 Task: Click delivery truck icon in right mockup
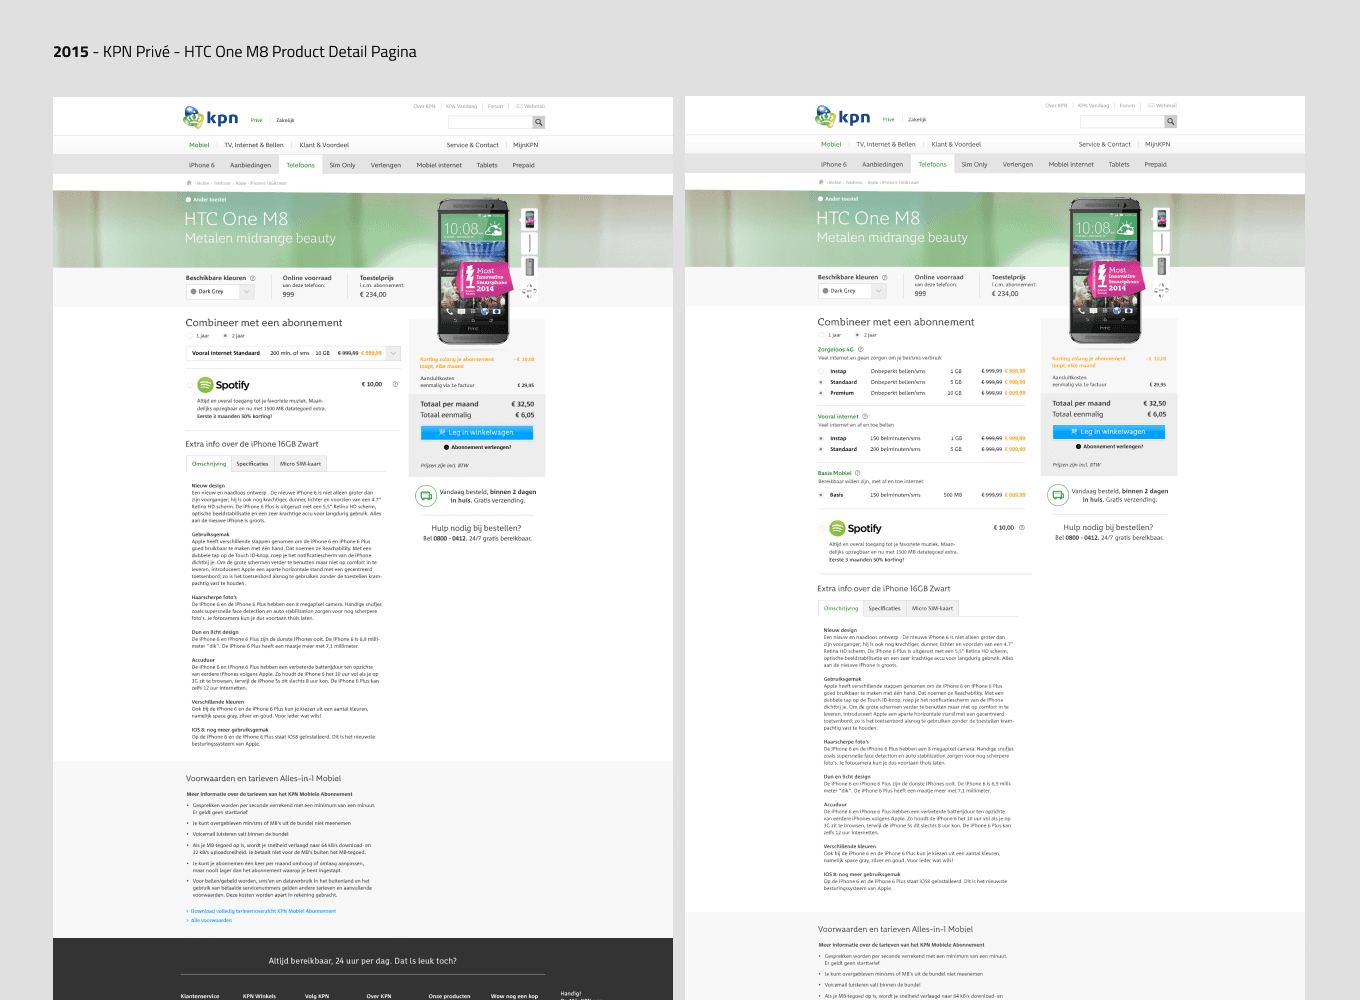click(1057, 495)
